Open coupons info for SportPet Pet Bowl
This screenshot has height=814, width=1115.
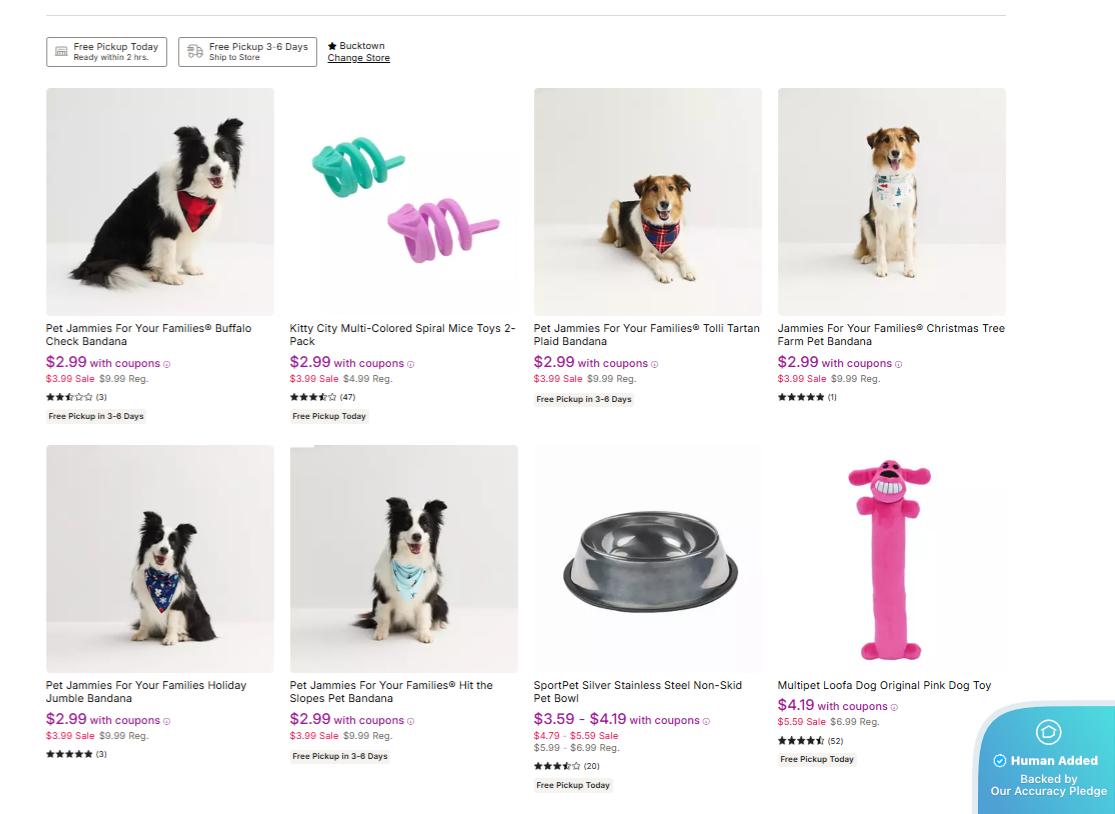(x=706, y=720)
